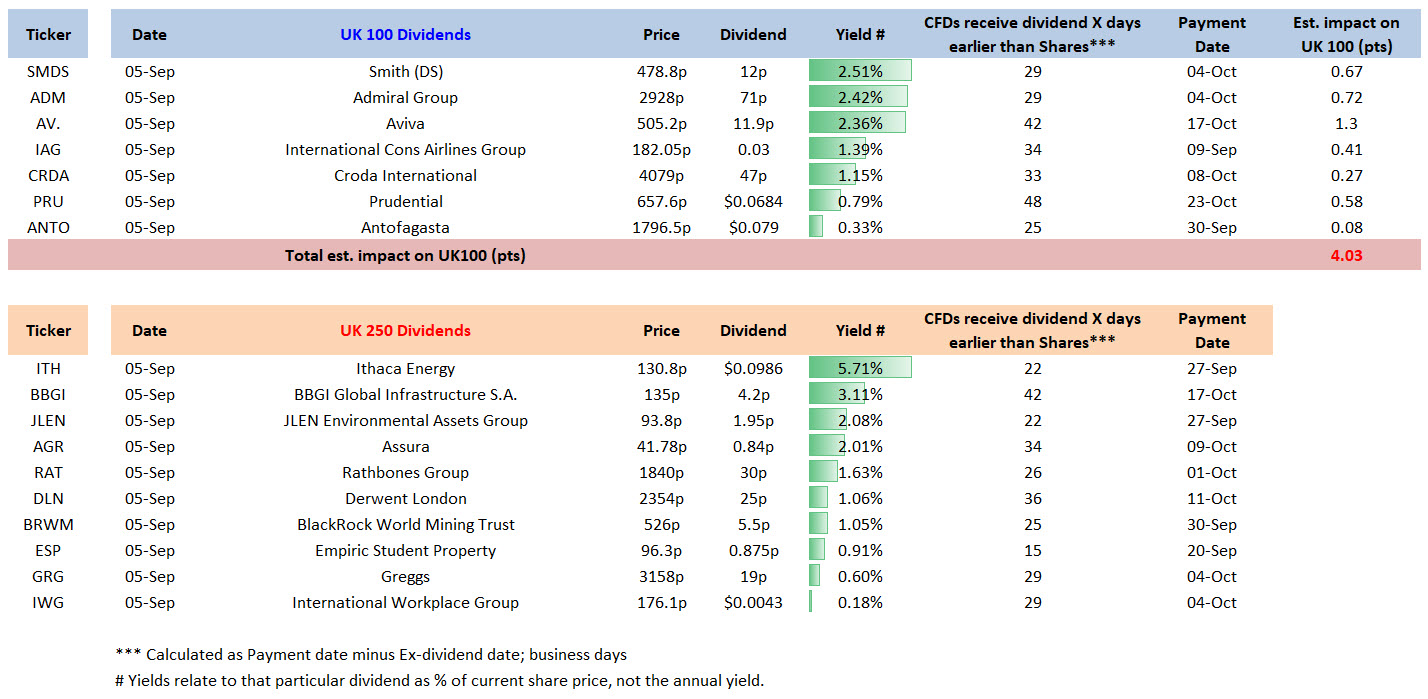Image resolution: width=1428 pixels, height=699 pixels.
Task: Select the Greggs company name
Action: (x=405, y=577)
